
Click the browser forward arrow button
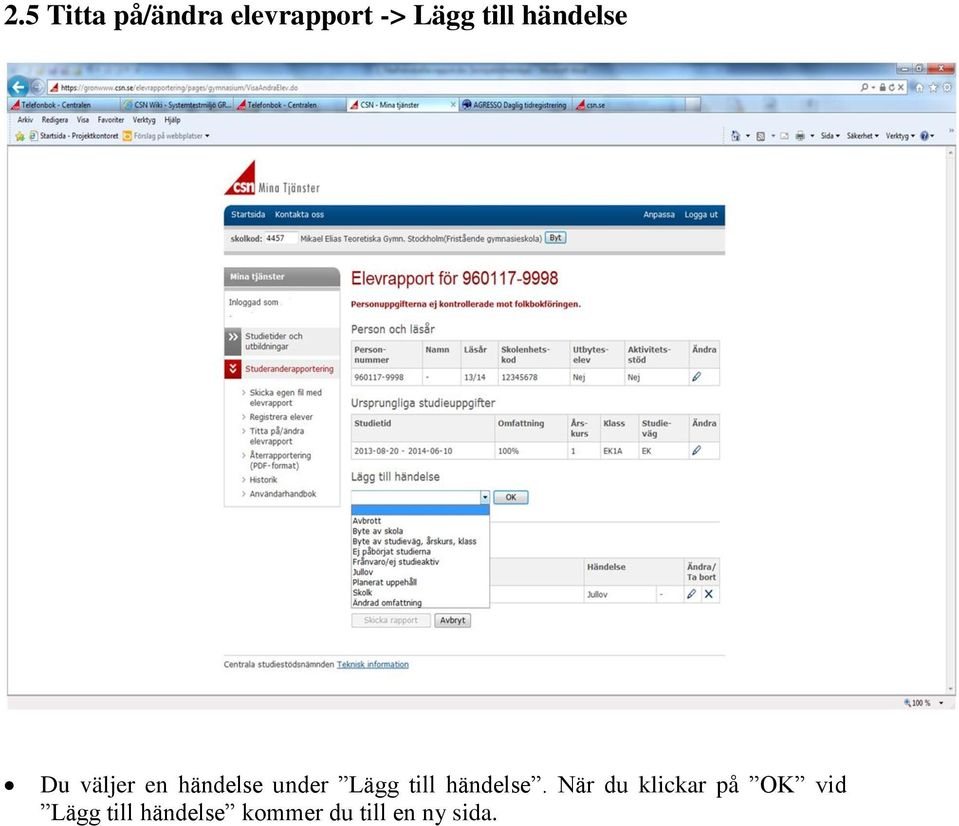37,87
